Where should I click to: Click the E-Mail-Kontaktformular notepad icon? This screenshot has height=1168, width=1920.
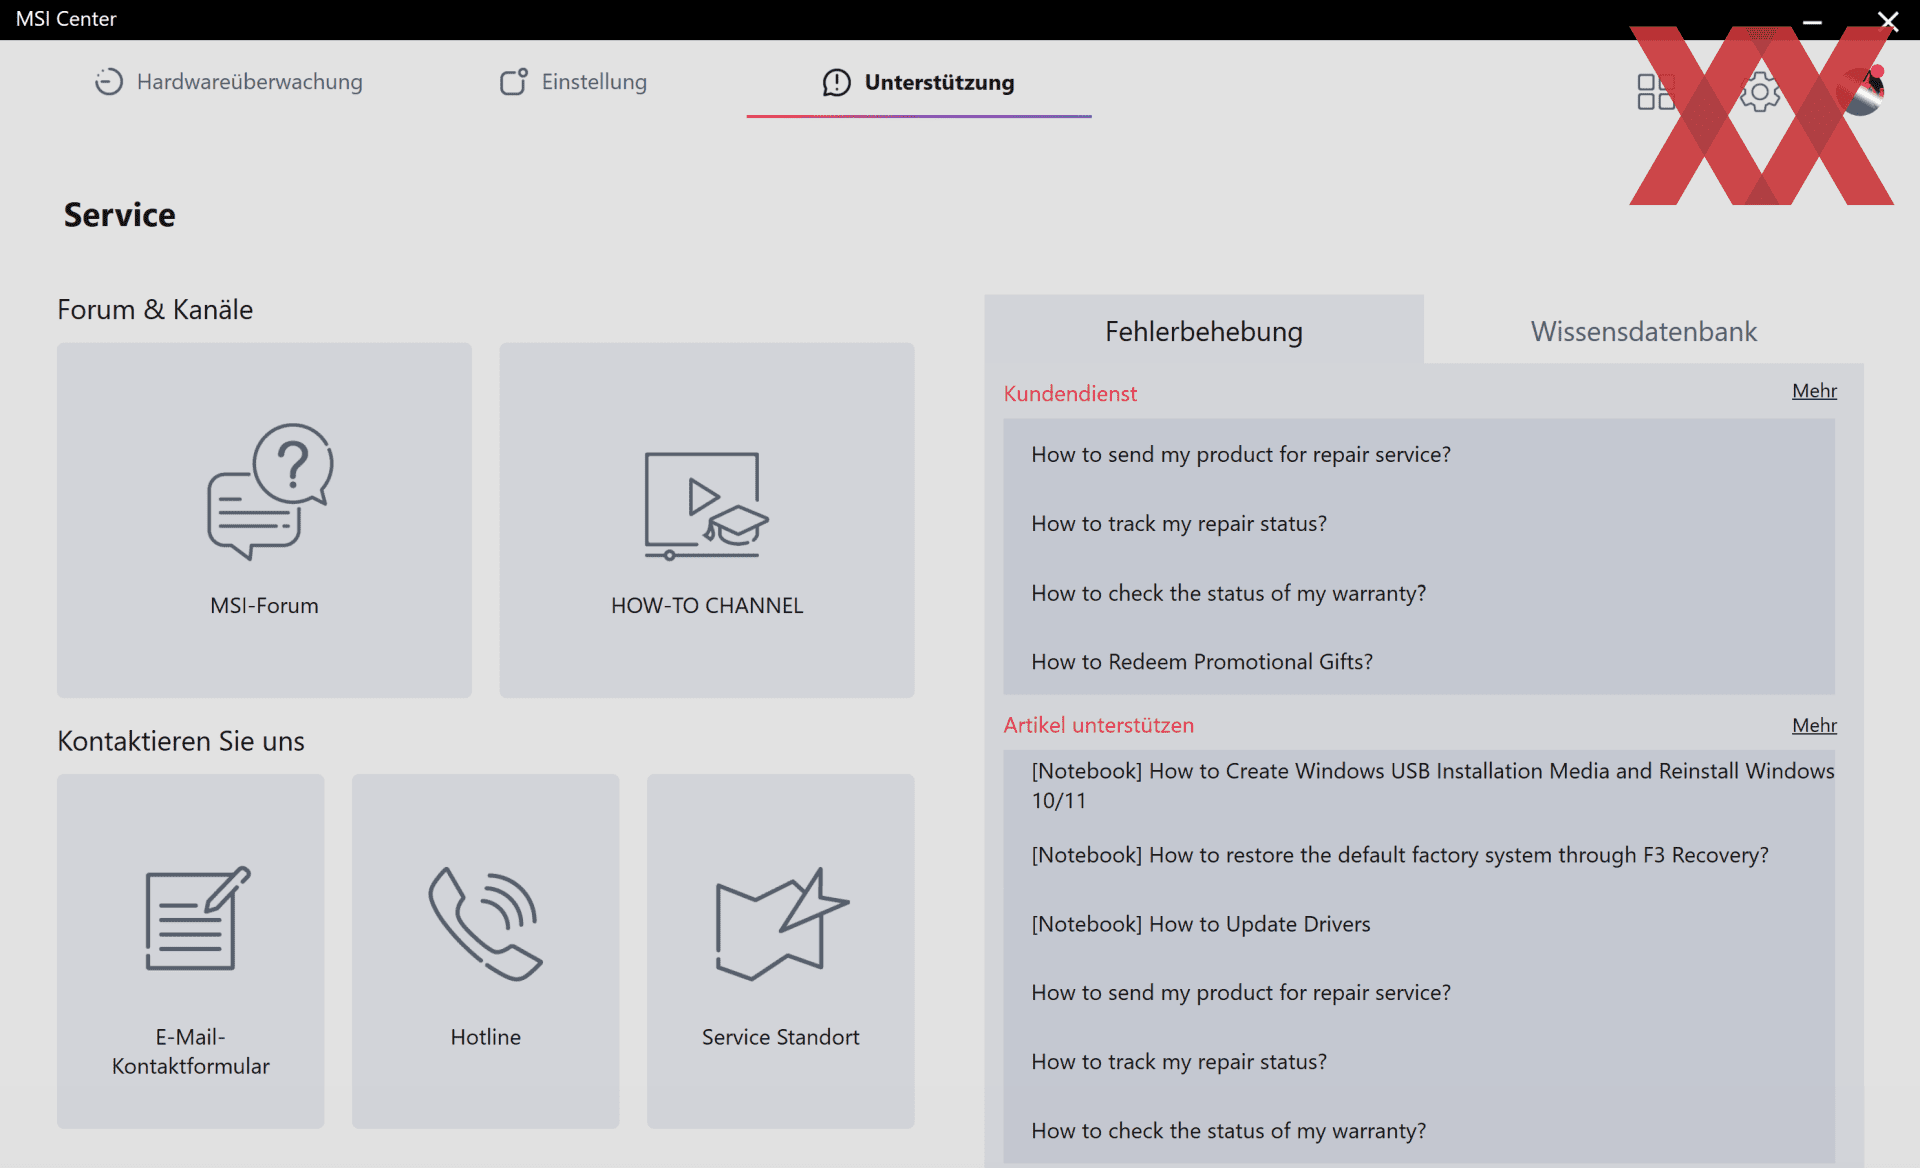(197, 918)
